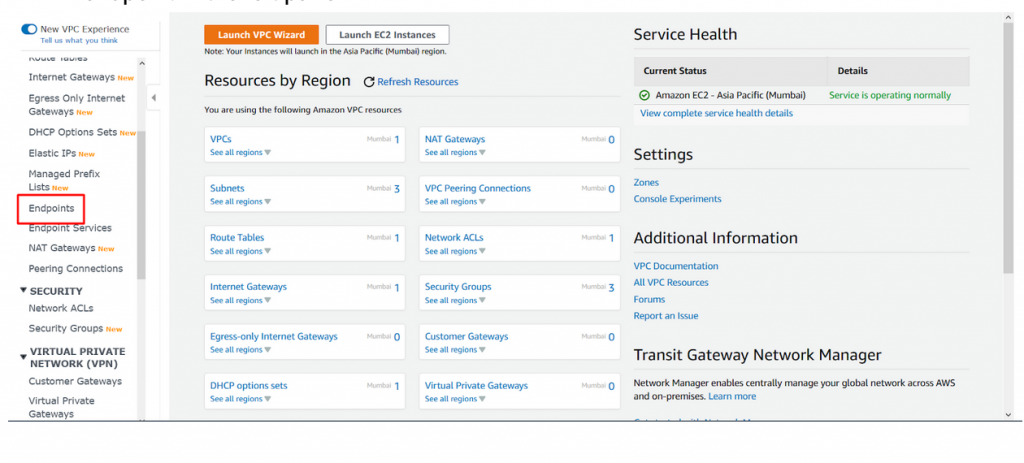
Task: Open Internet Gateways in the sidebar
Action: [x=72, y=77]
